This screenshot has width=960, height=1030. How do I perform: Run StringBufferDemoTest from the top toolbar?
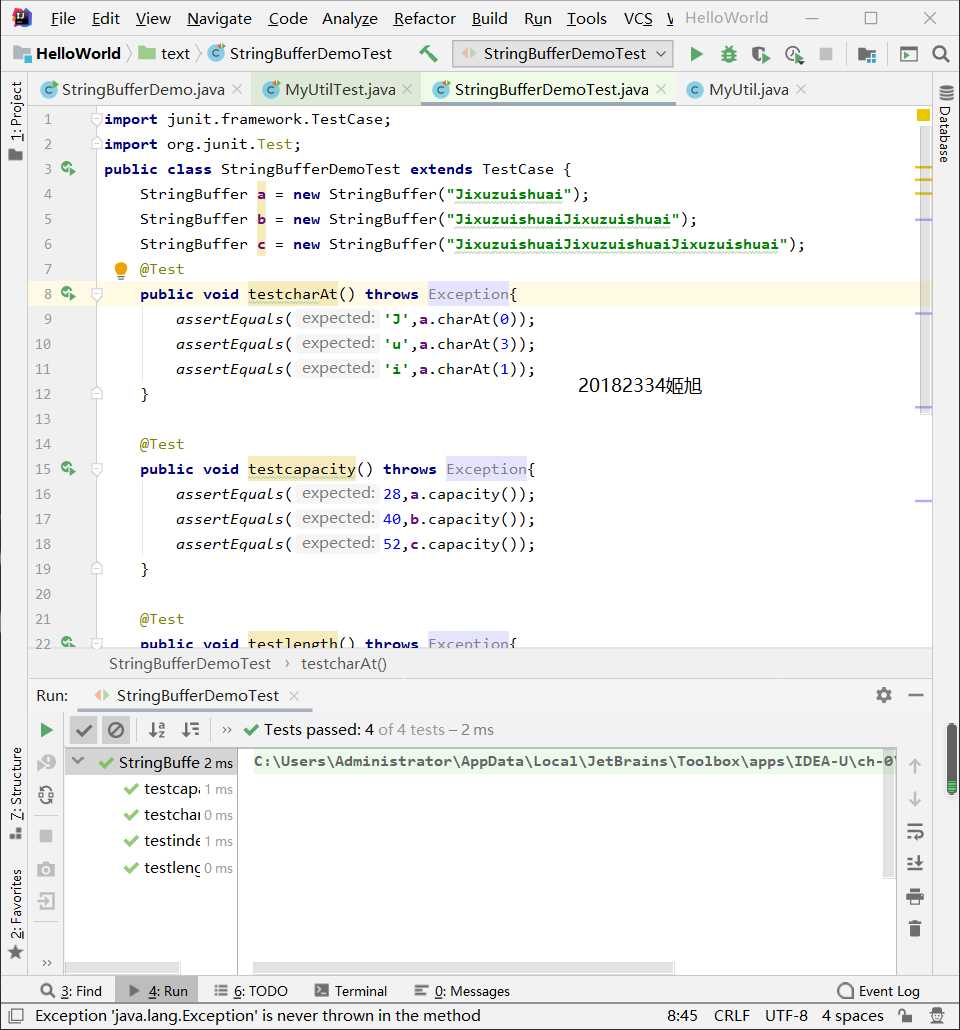[x=696, y=54]
